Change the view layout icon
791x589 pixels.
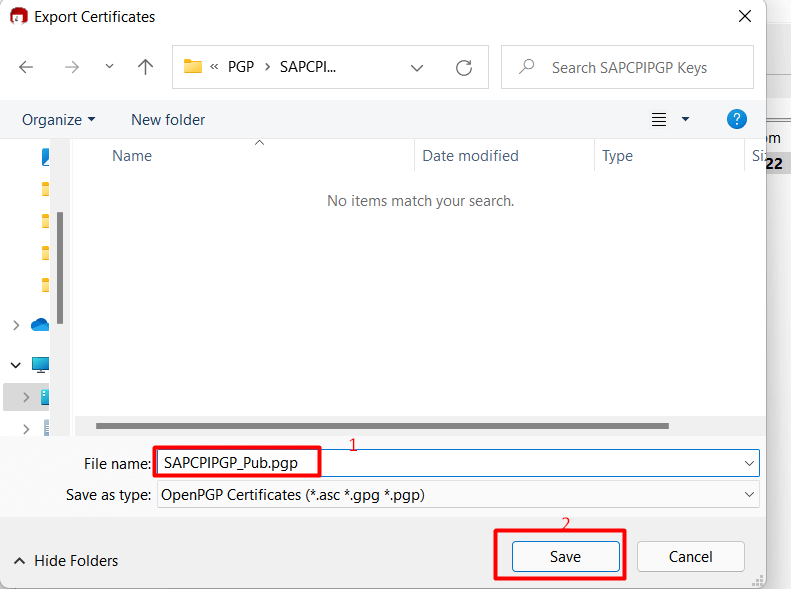(659, 120)
